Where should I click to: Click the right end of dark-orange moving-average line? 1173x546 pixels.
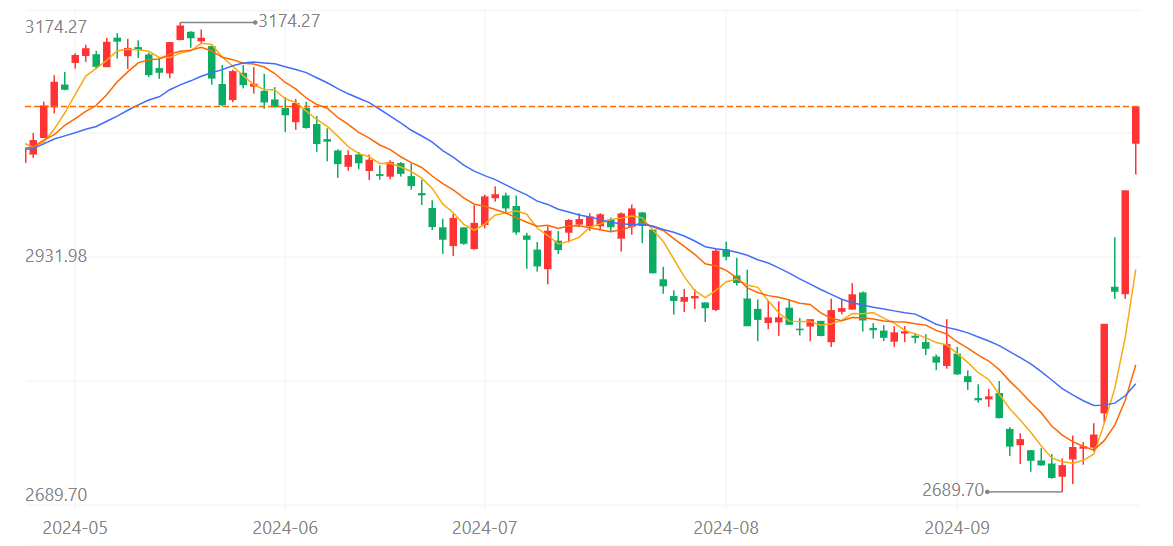pyautogui.click(x=1135, y=367)
